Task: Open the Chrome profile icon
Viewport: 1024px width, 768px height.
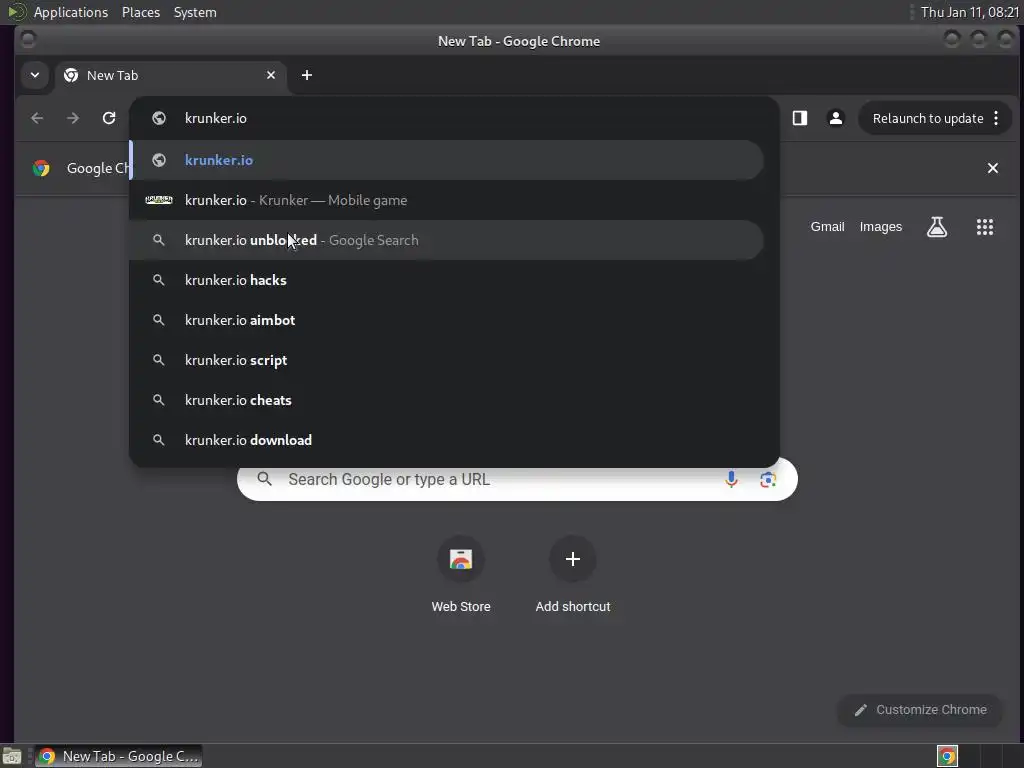Action: tap(836, 118)
